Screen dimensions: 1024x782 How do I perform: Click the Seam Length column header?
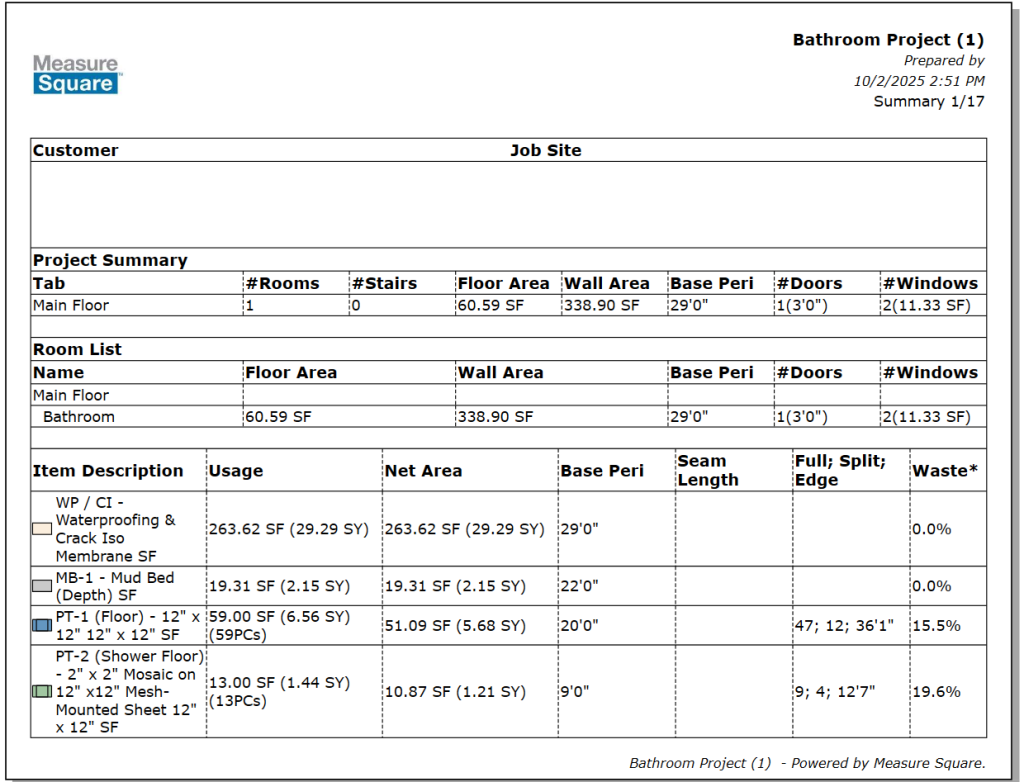pos(708,470)
